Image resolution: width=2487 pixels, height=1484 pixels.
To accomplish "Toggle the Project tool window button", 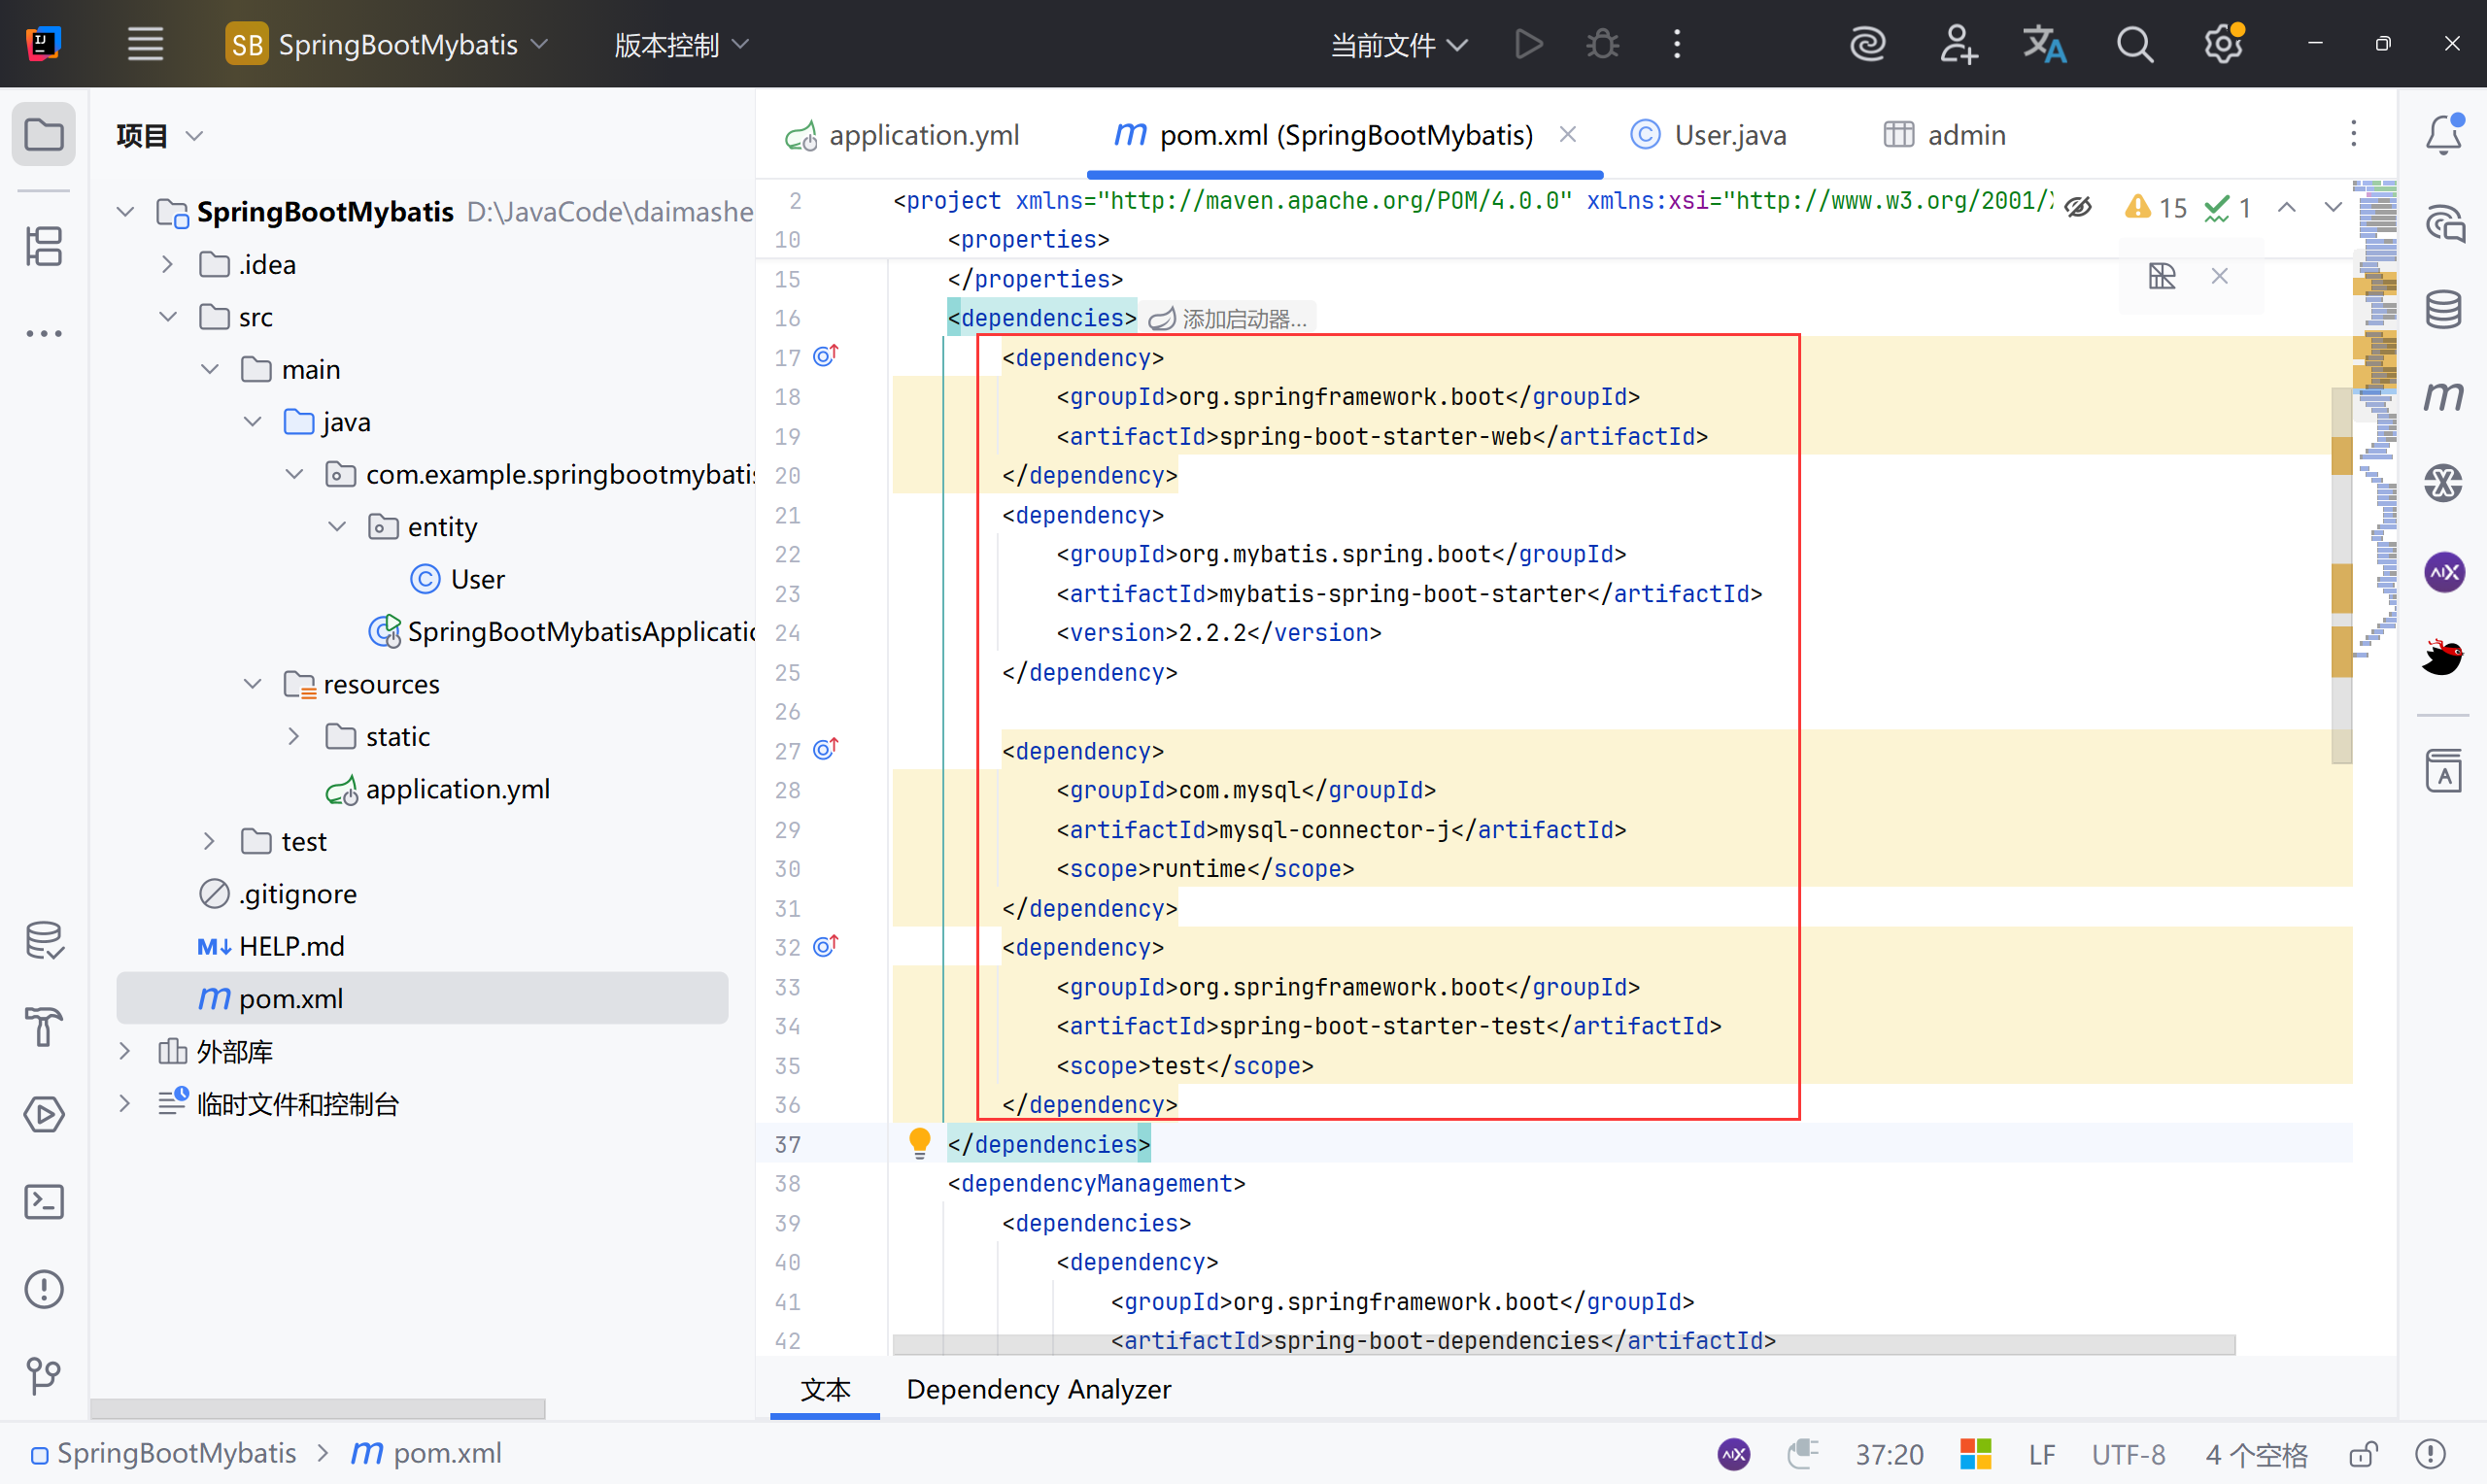I will coord(44,135).
